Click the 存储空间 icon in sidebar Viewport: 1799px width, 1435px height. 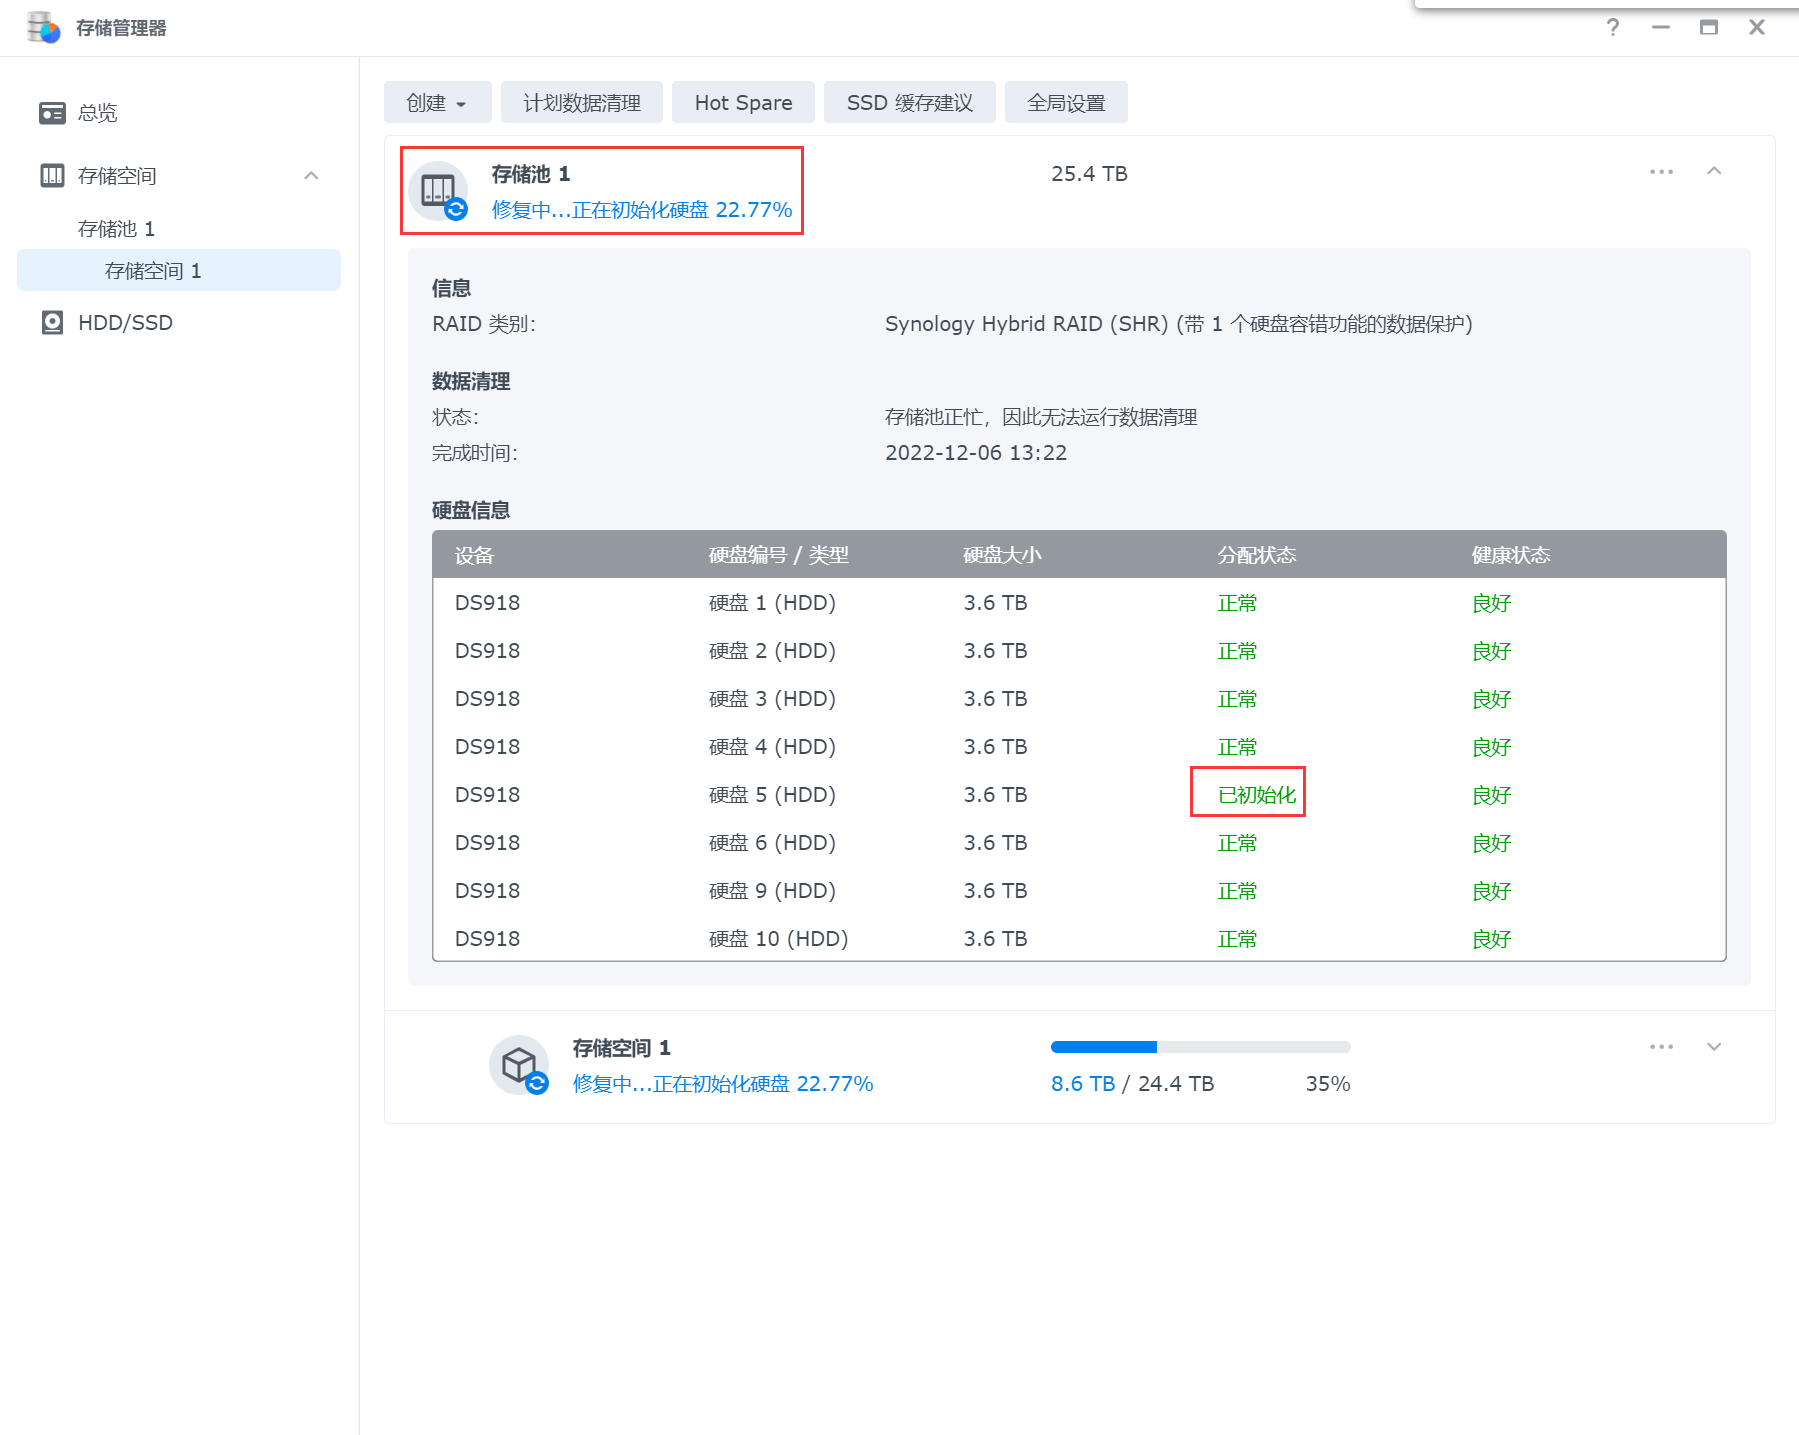tap(52, 176)
